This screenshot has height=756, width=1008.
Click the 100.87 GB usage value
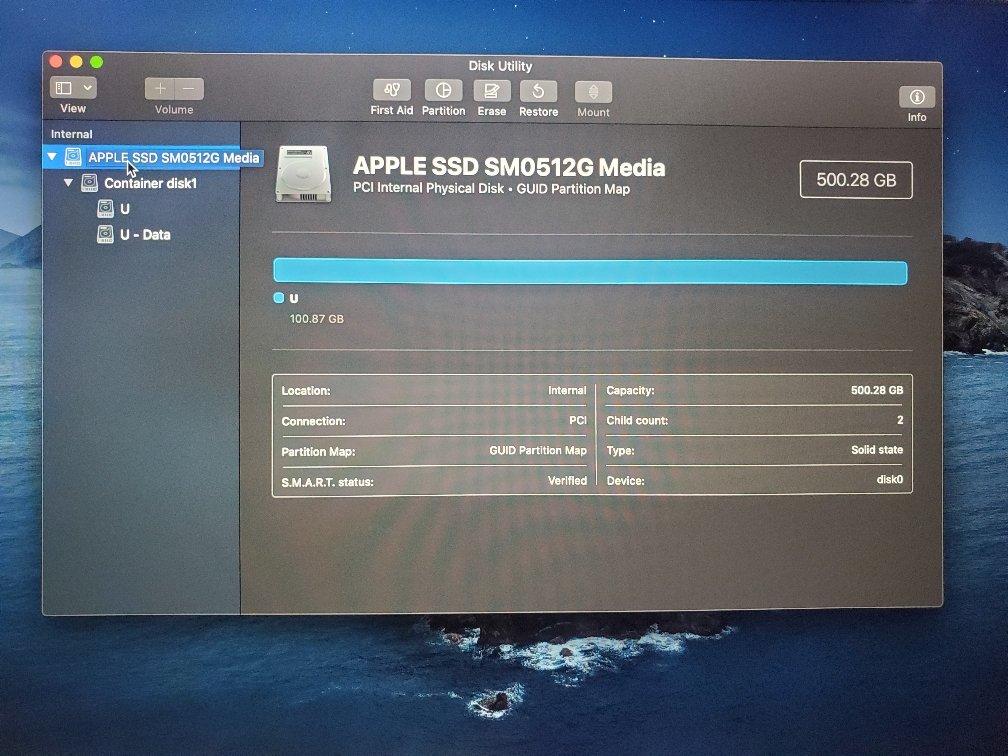pyautogui.click(x=316, y=319)
